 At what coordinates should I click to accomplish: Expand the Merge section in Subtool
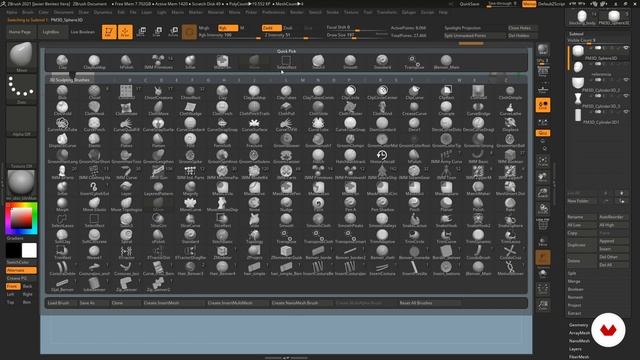(x=574, y=281)
